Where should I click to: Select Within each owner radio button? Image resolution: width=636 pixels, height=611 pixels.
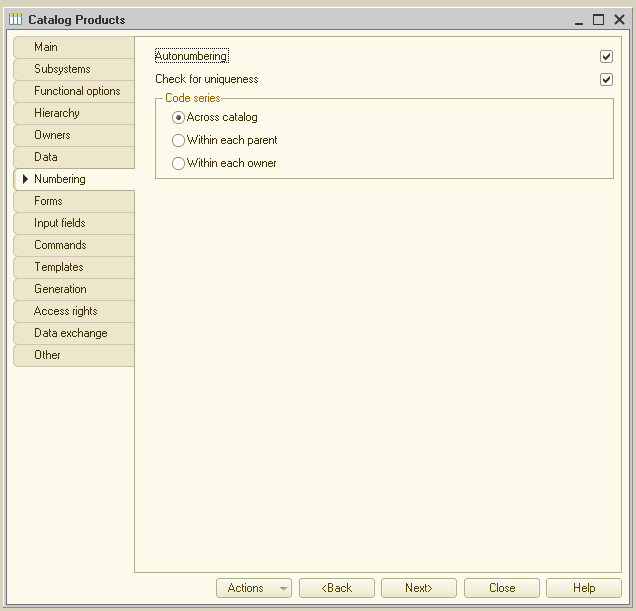coord(179,164)
